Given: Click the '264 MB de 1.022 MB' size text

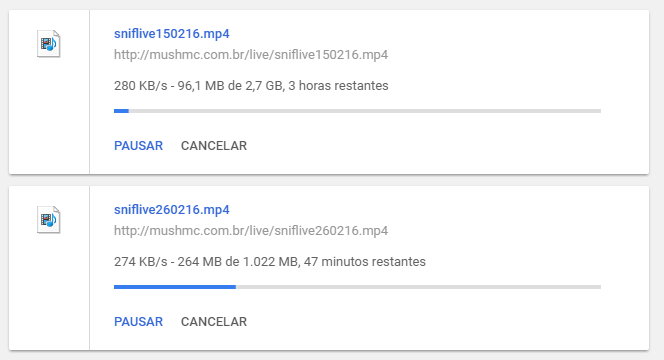Looking at the screenshot, I should coord(238,262).
